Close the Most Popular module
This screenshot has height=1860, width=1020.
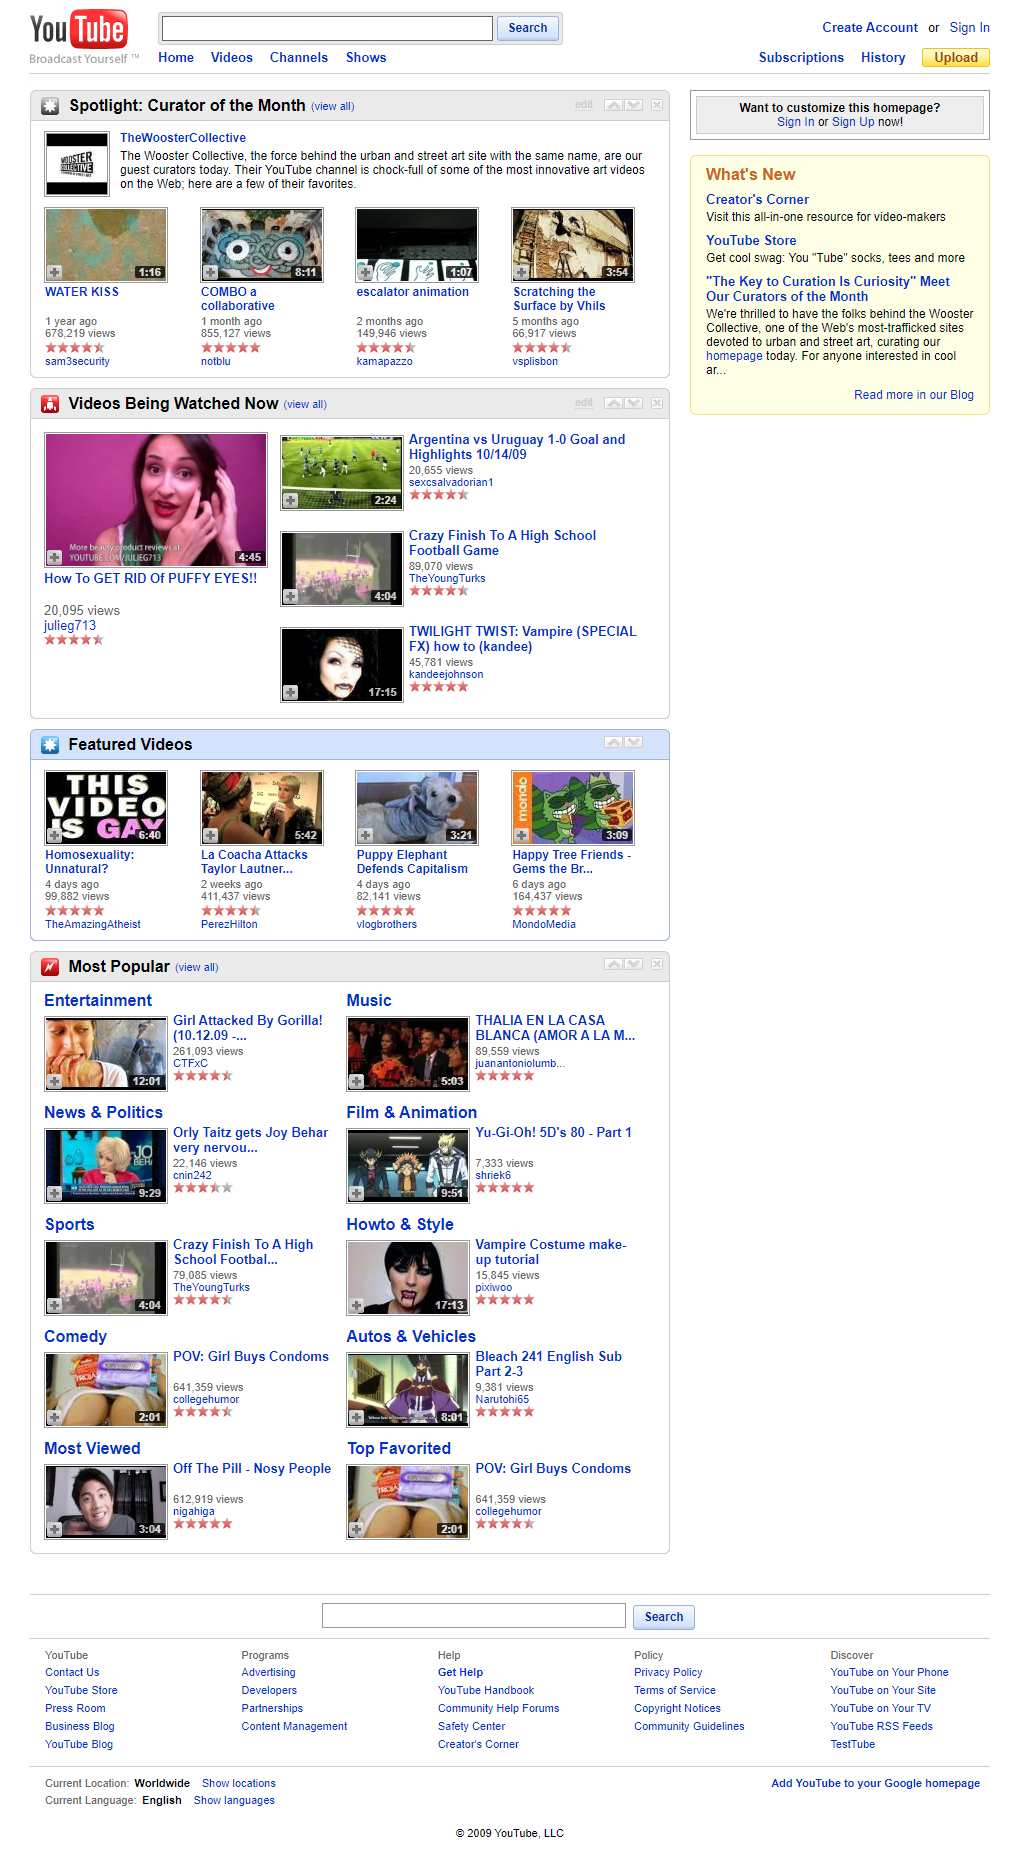coord(657,964)
